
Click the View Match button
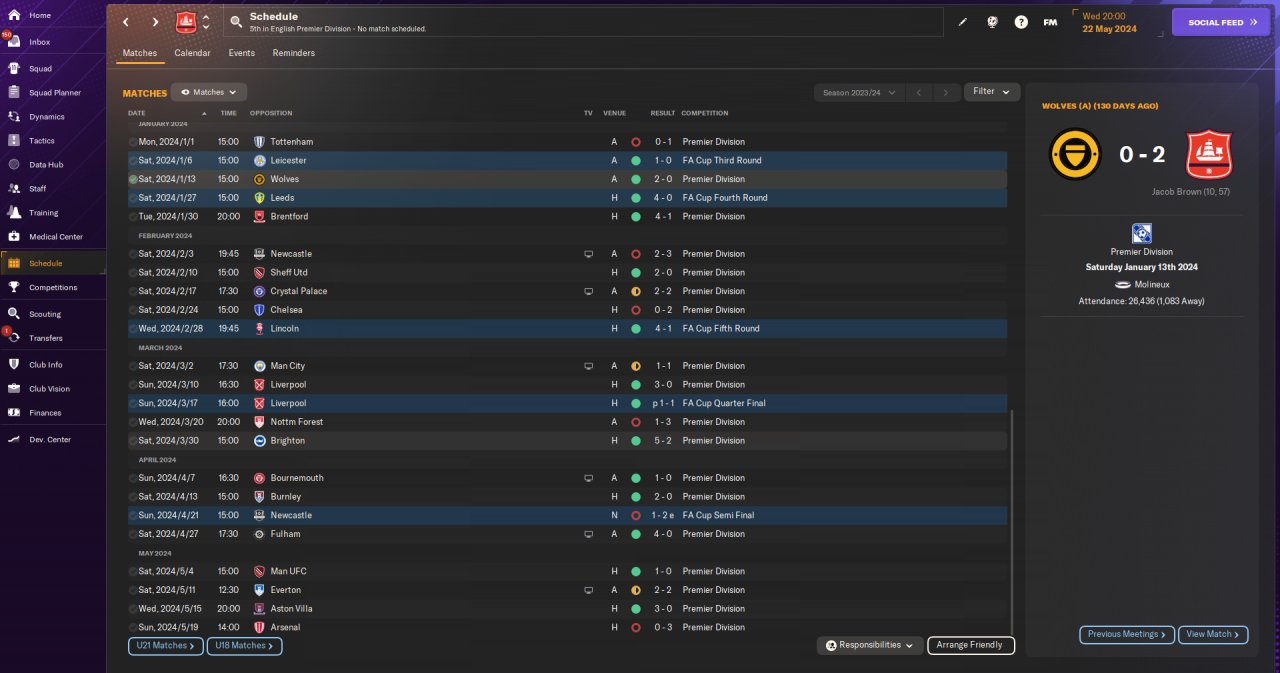point(1213,634)
